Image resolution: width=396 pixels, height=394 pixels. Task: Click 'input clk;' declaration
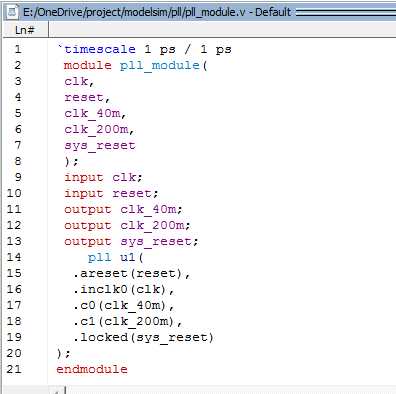click(103, 177)
